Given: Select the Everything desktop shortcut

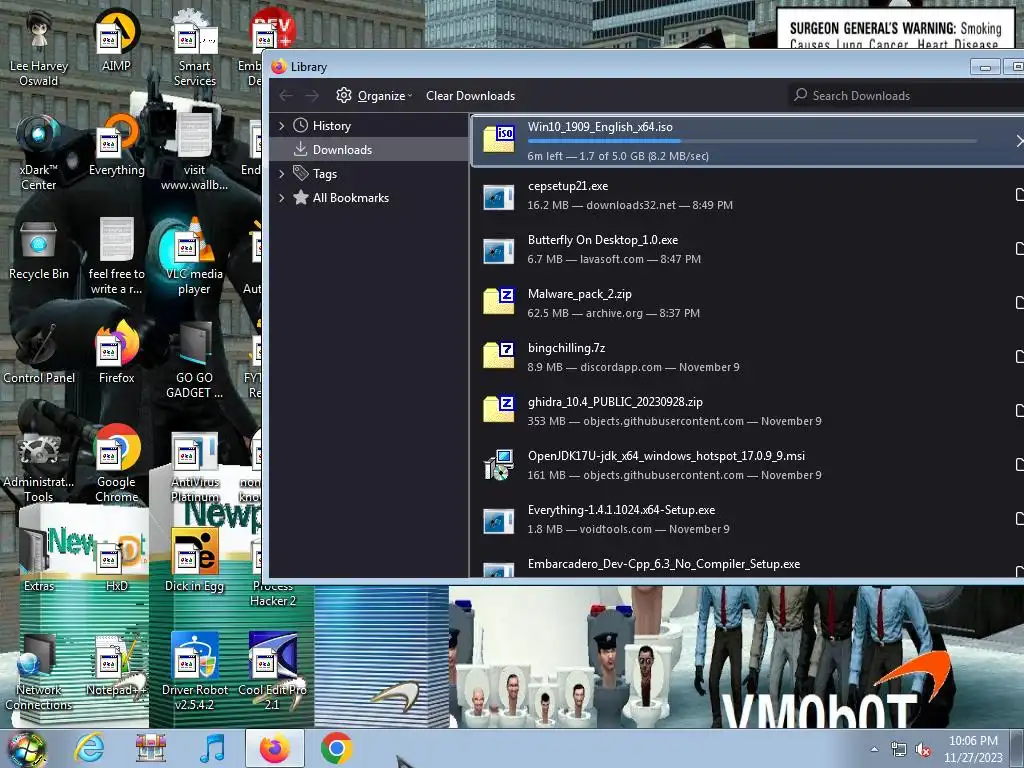Looking at the screenshot, I should click(x=116, y=146).
